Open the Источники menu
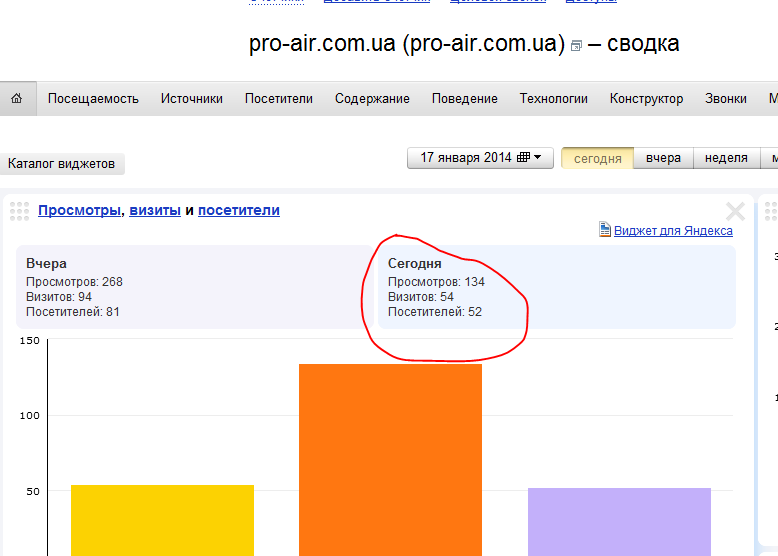778x556 pixels. [x=192, y=99]
